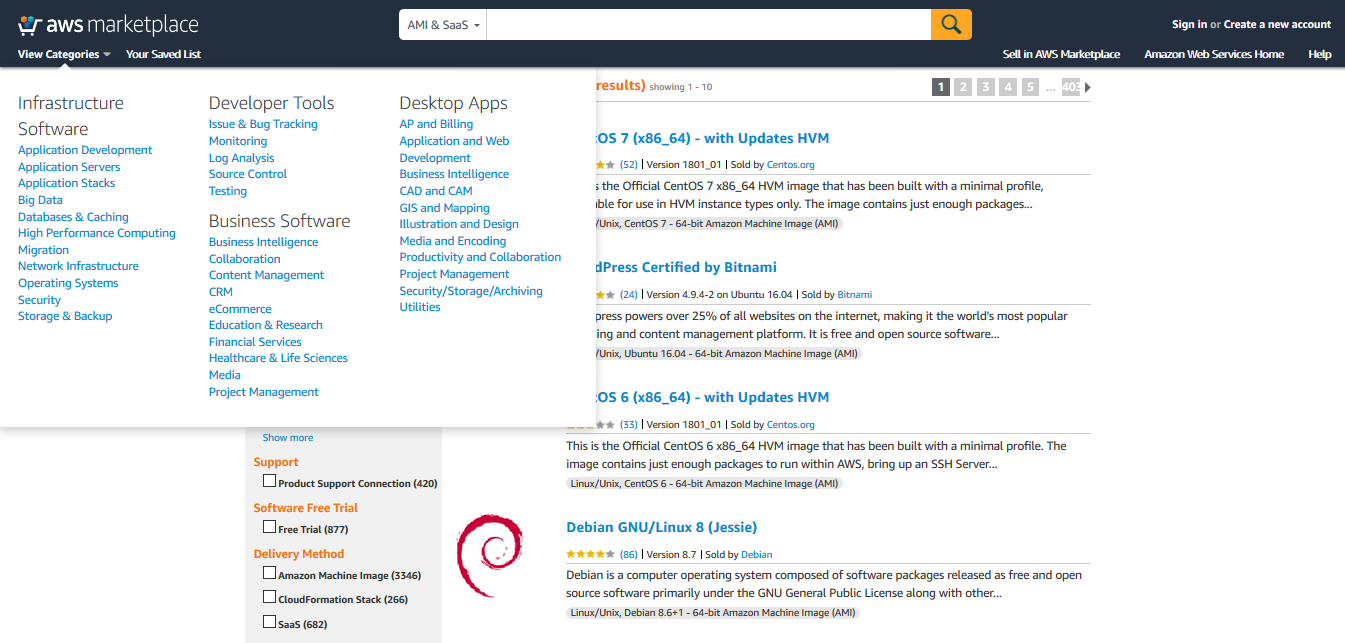1345x643 pixels.
Task: Click the AWS Marketplace logo
Action: tap(108, 25)
